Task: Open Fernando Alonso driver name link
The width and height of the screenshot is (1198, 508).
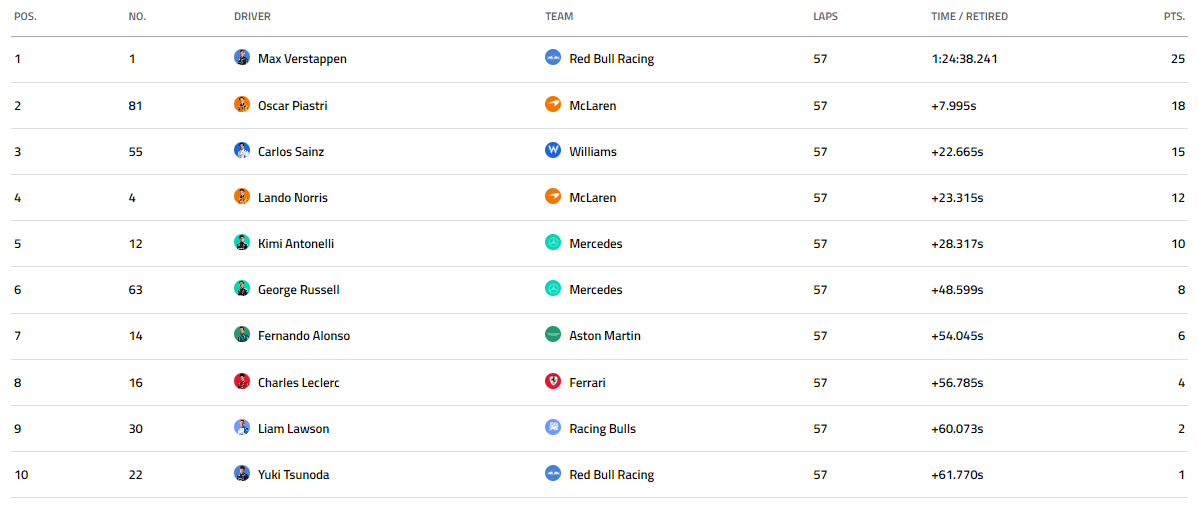Action: coord(304,336)
